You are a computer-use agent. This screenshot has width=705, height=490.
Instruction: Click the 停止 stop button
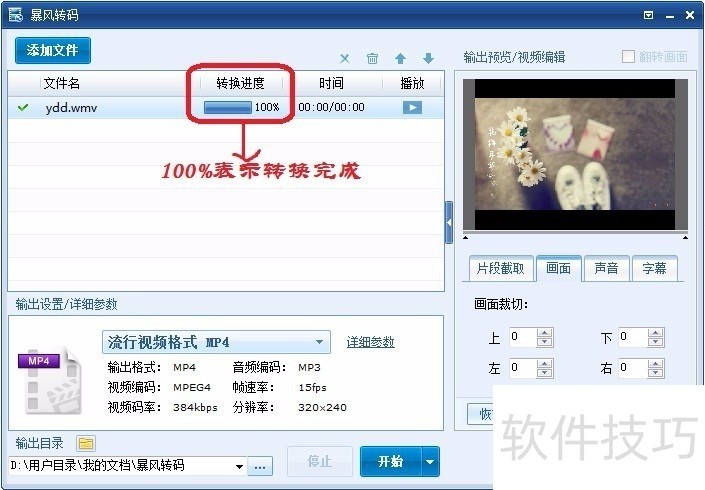(x=320, y=461)
